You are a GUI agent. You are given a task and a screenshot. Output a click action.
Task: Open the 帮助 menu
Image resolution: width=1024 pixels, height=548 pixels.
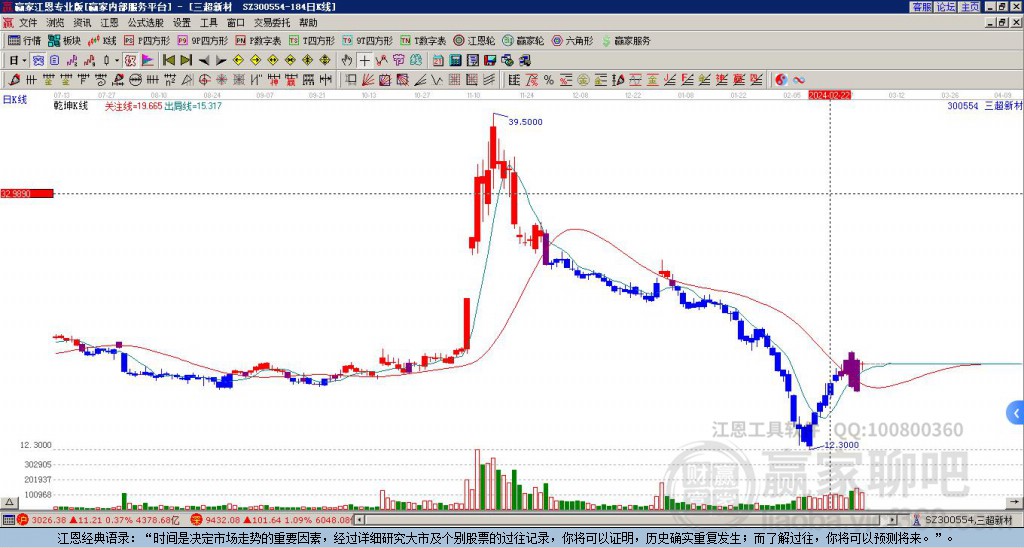click(x=308, y=23)
